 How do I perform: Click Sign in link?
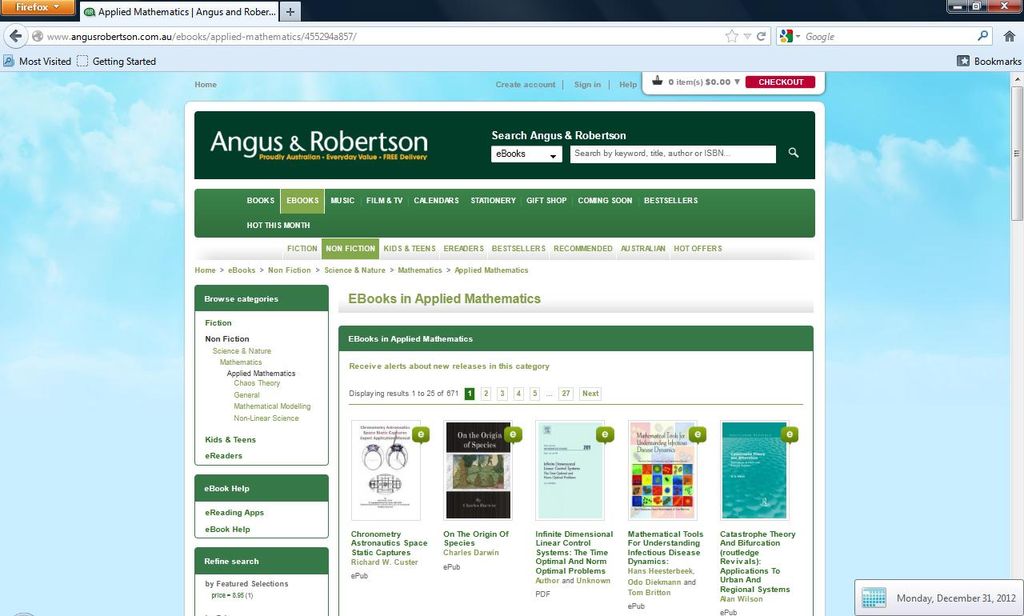click(587, 84)
